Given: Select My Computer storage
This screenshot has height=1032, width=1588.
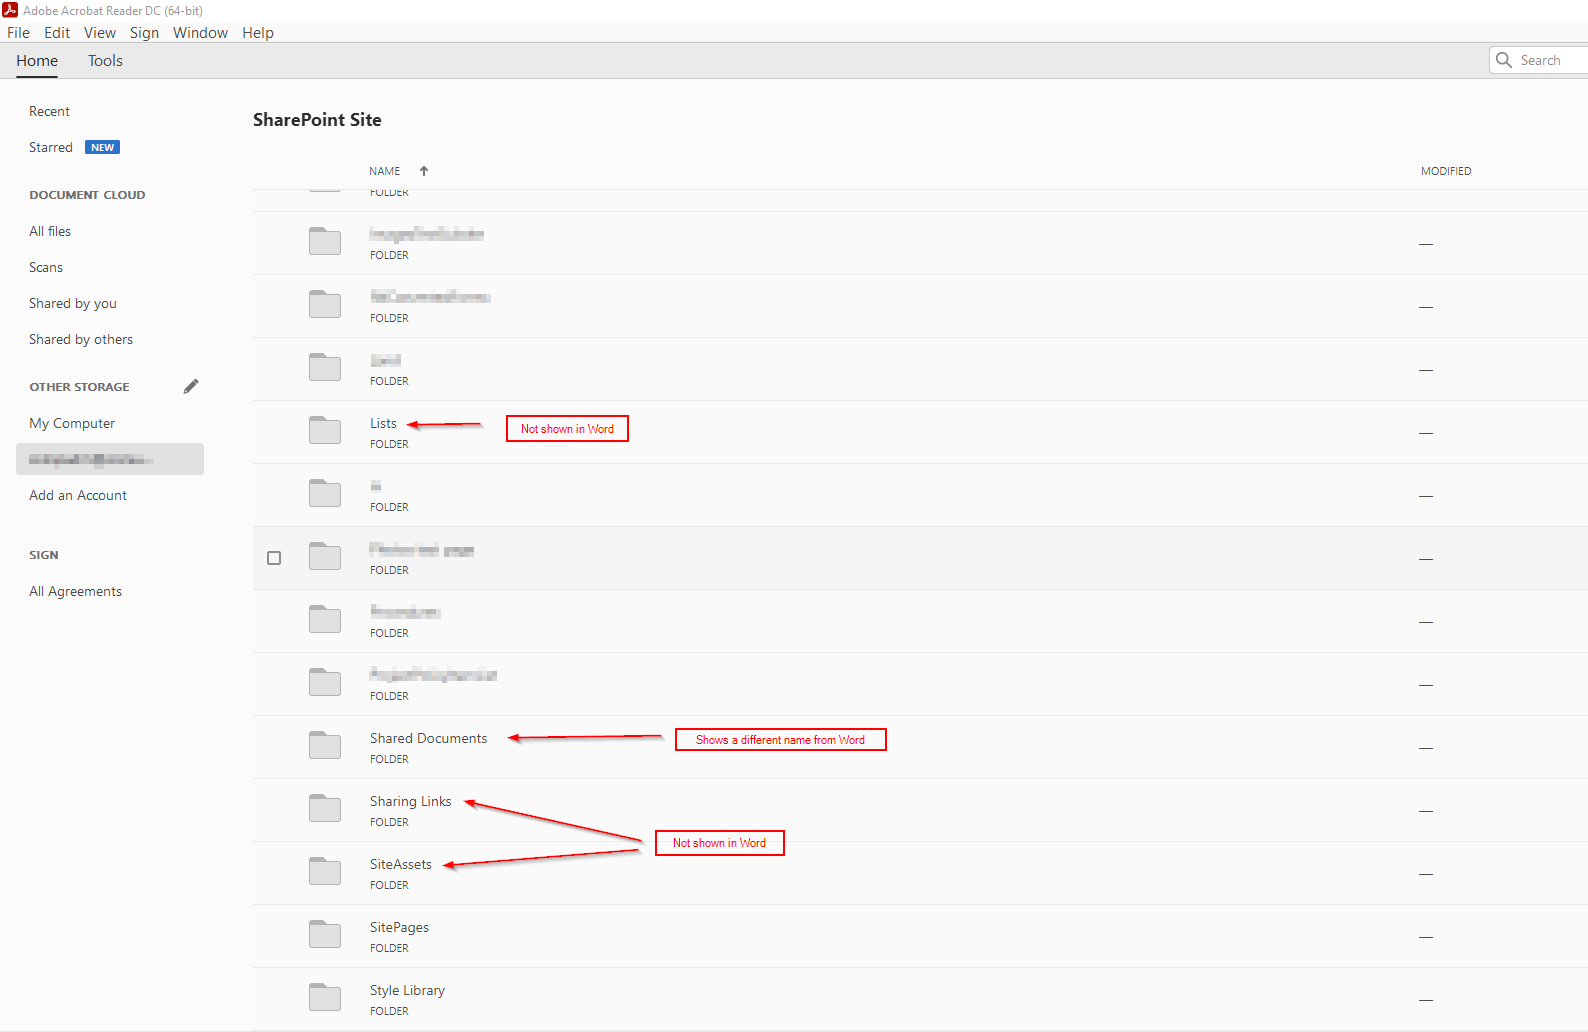Looking at the screenshot, I should pyautogui.click(x=72, y=423).
